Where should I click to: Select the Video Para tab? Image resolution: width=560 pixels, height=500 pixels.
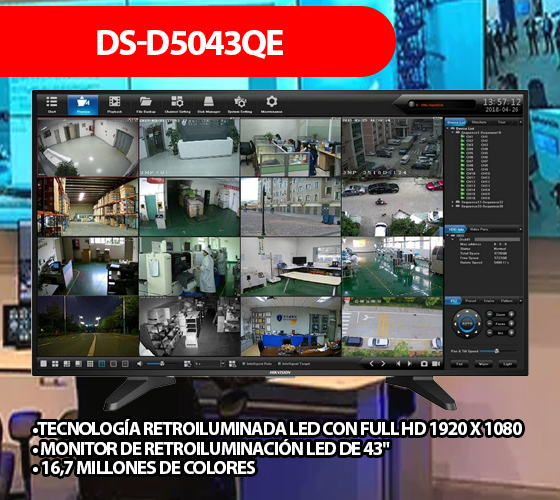(x=479, y=229)
